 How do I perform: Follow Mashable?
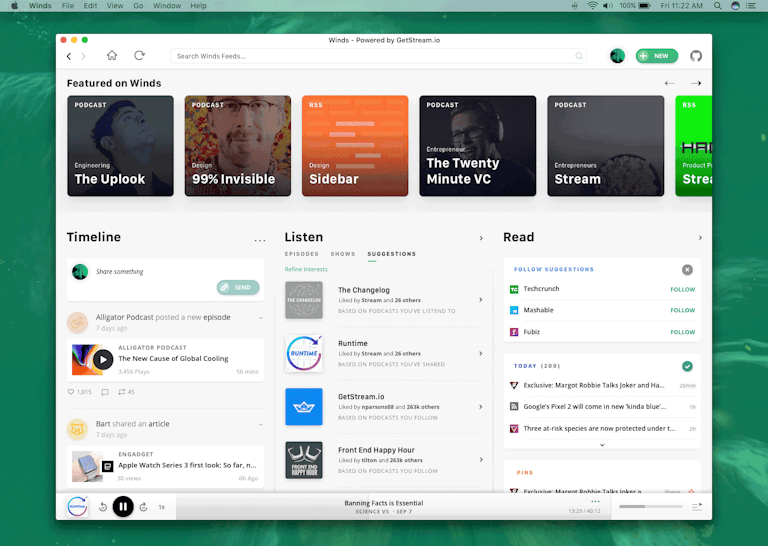coord(682,310)
